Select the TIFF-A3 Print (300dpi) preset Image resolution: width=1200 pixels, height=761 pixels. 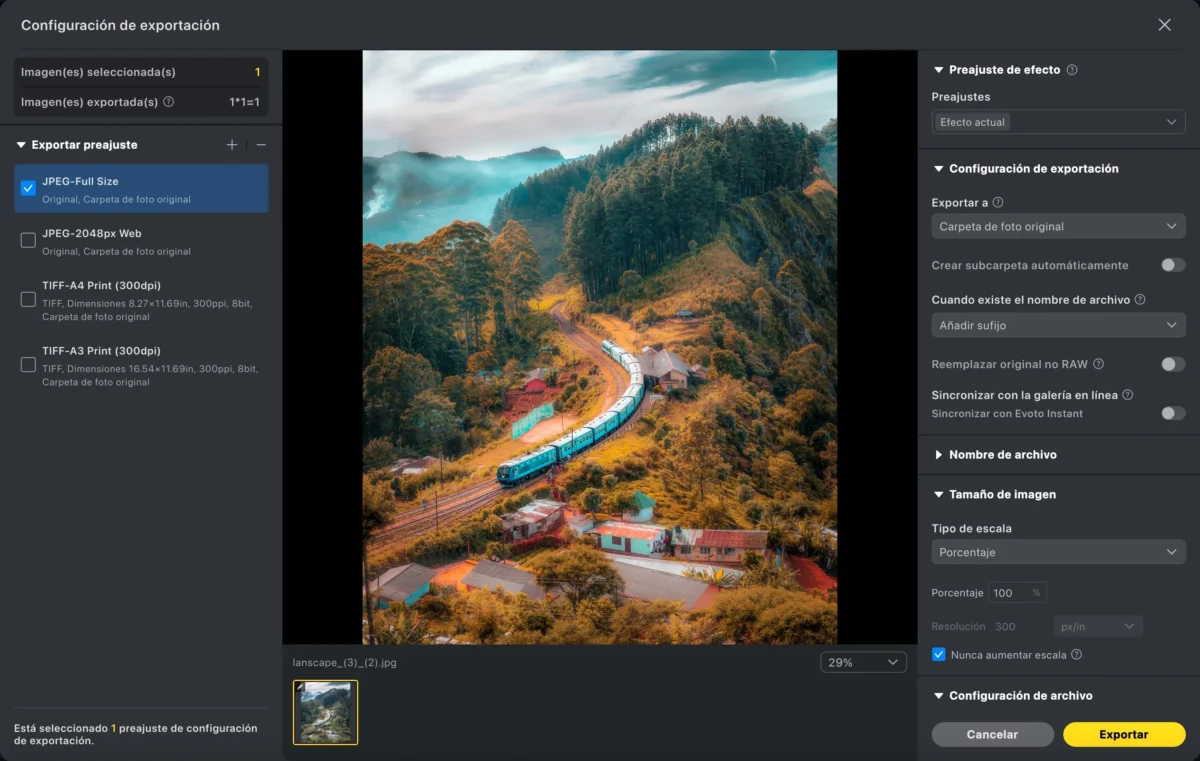coord(141,365)
